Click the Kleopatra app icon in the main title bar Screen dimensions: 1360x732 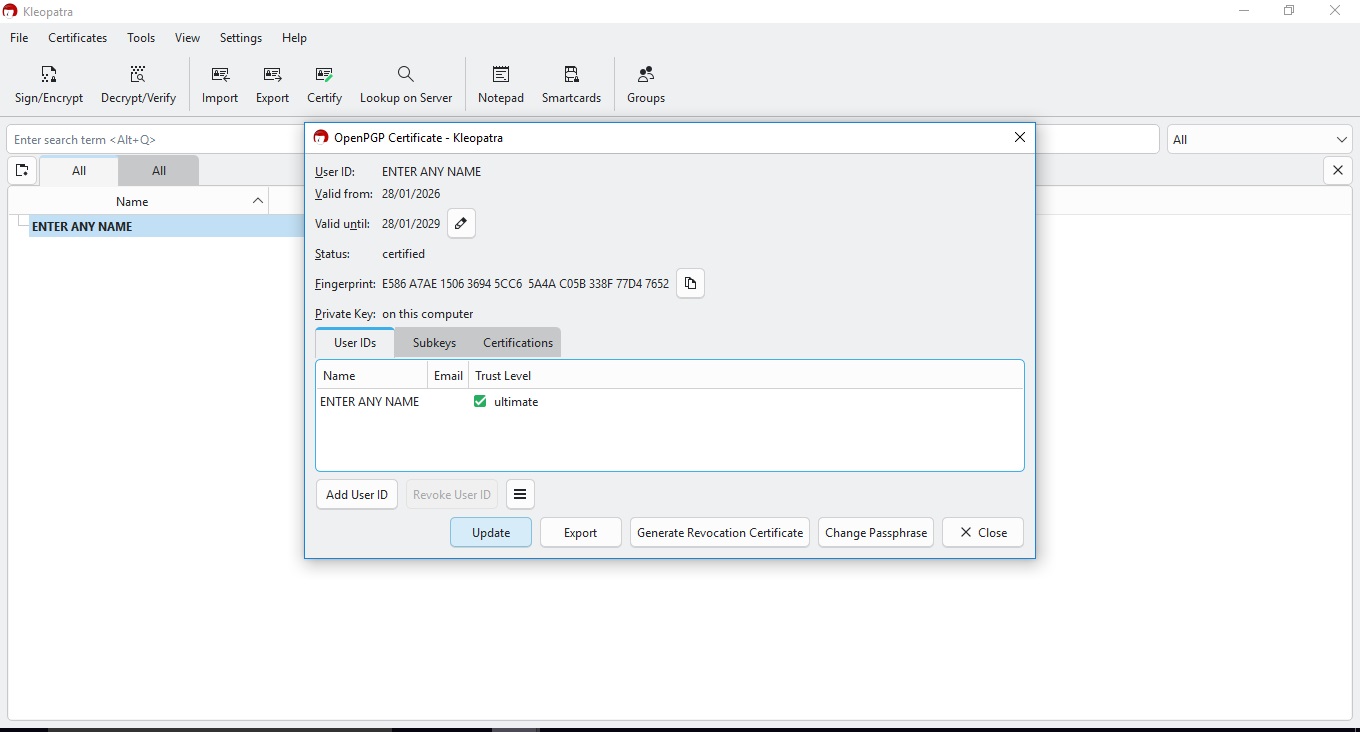11,11
